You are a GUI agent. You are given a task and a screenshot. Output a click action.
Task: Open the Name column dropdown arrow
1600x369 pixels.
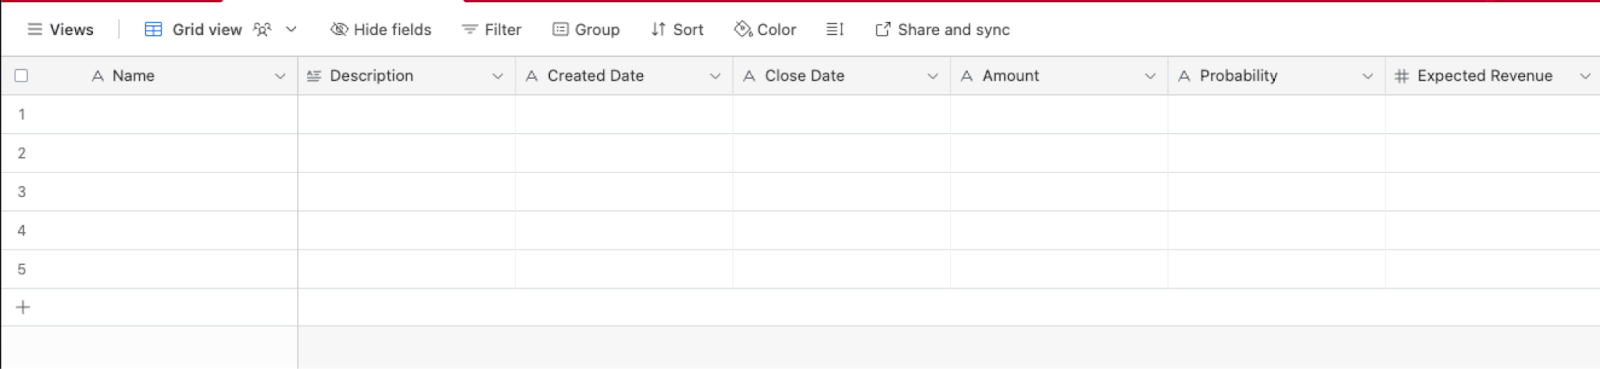pyautogui.click(x=280, y=76)
